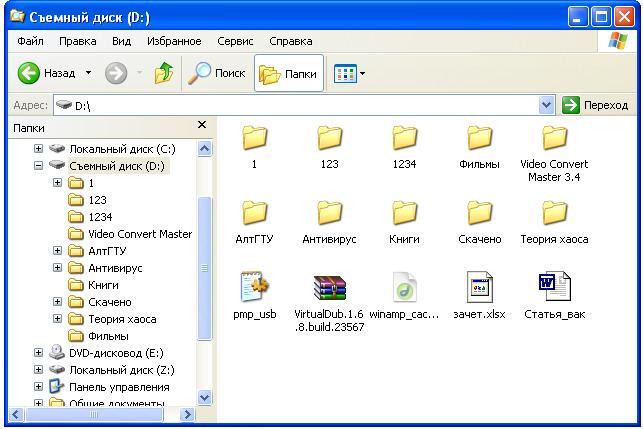This screenshot has width=643, height=429.
Task: Click the tree's horizontal scroll right arrow
Action: [187, 414]
